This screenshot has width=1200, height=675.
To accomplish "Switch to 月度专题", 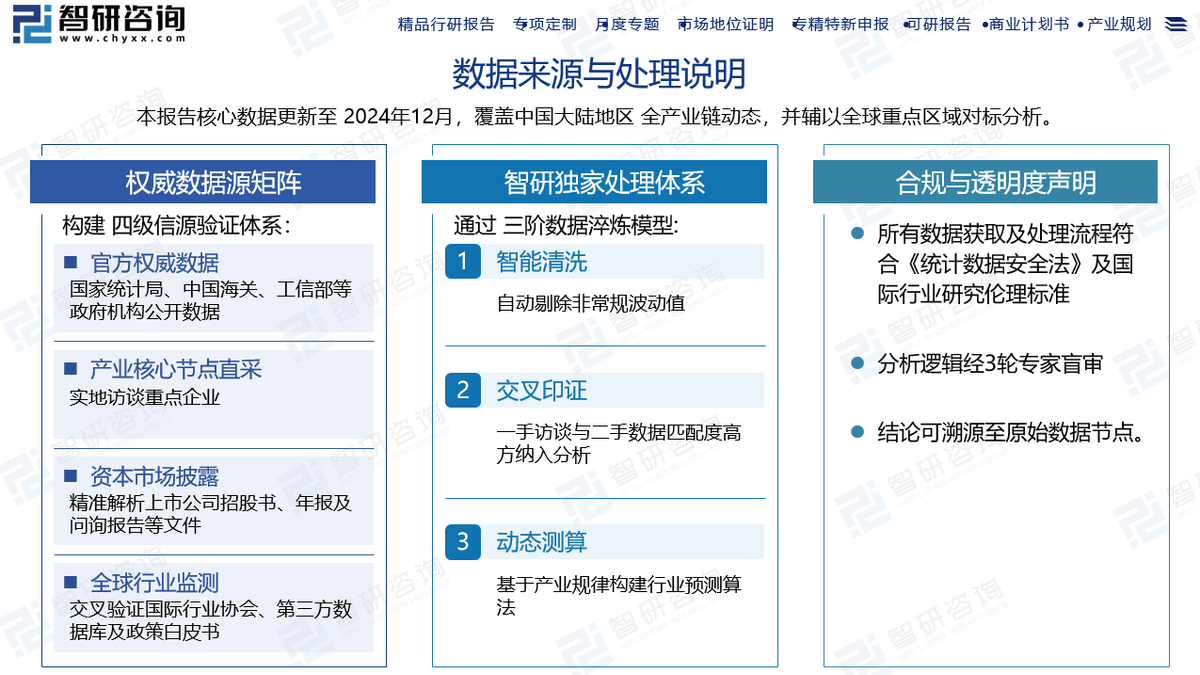I will click(x=631, y=25).
